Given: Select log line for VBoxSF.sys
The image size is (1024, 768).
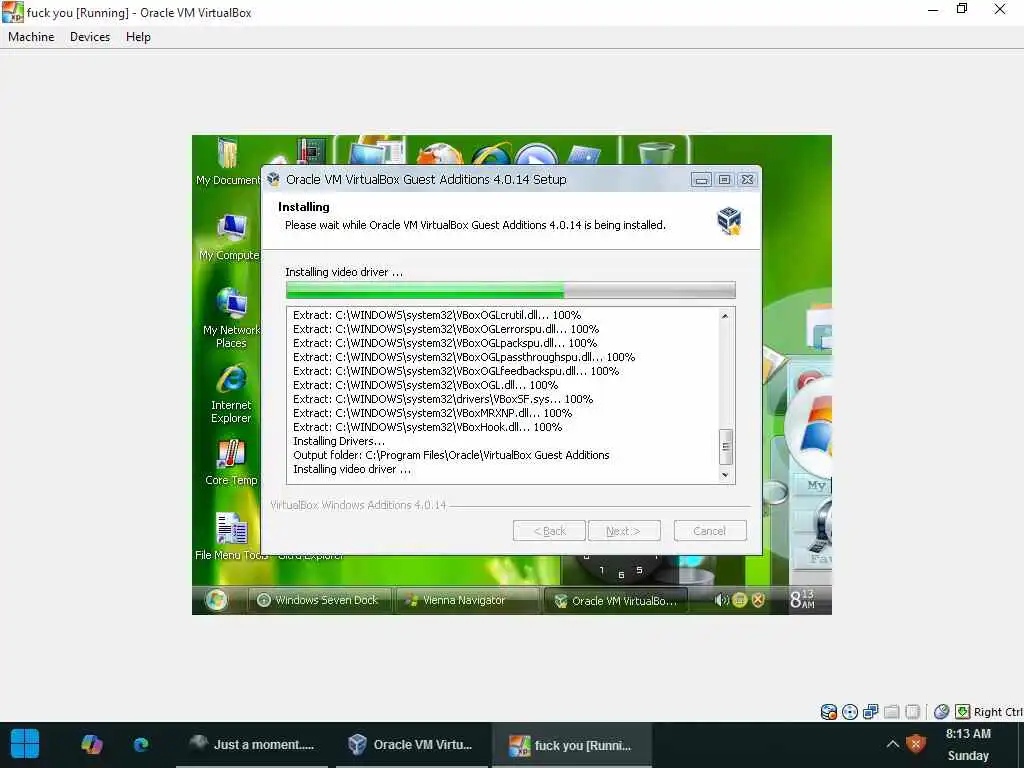Looking at the screenshot, I should pos(443,399).
